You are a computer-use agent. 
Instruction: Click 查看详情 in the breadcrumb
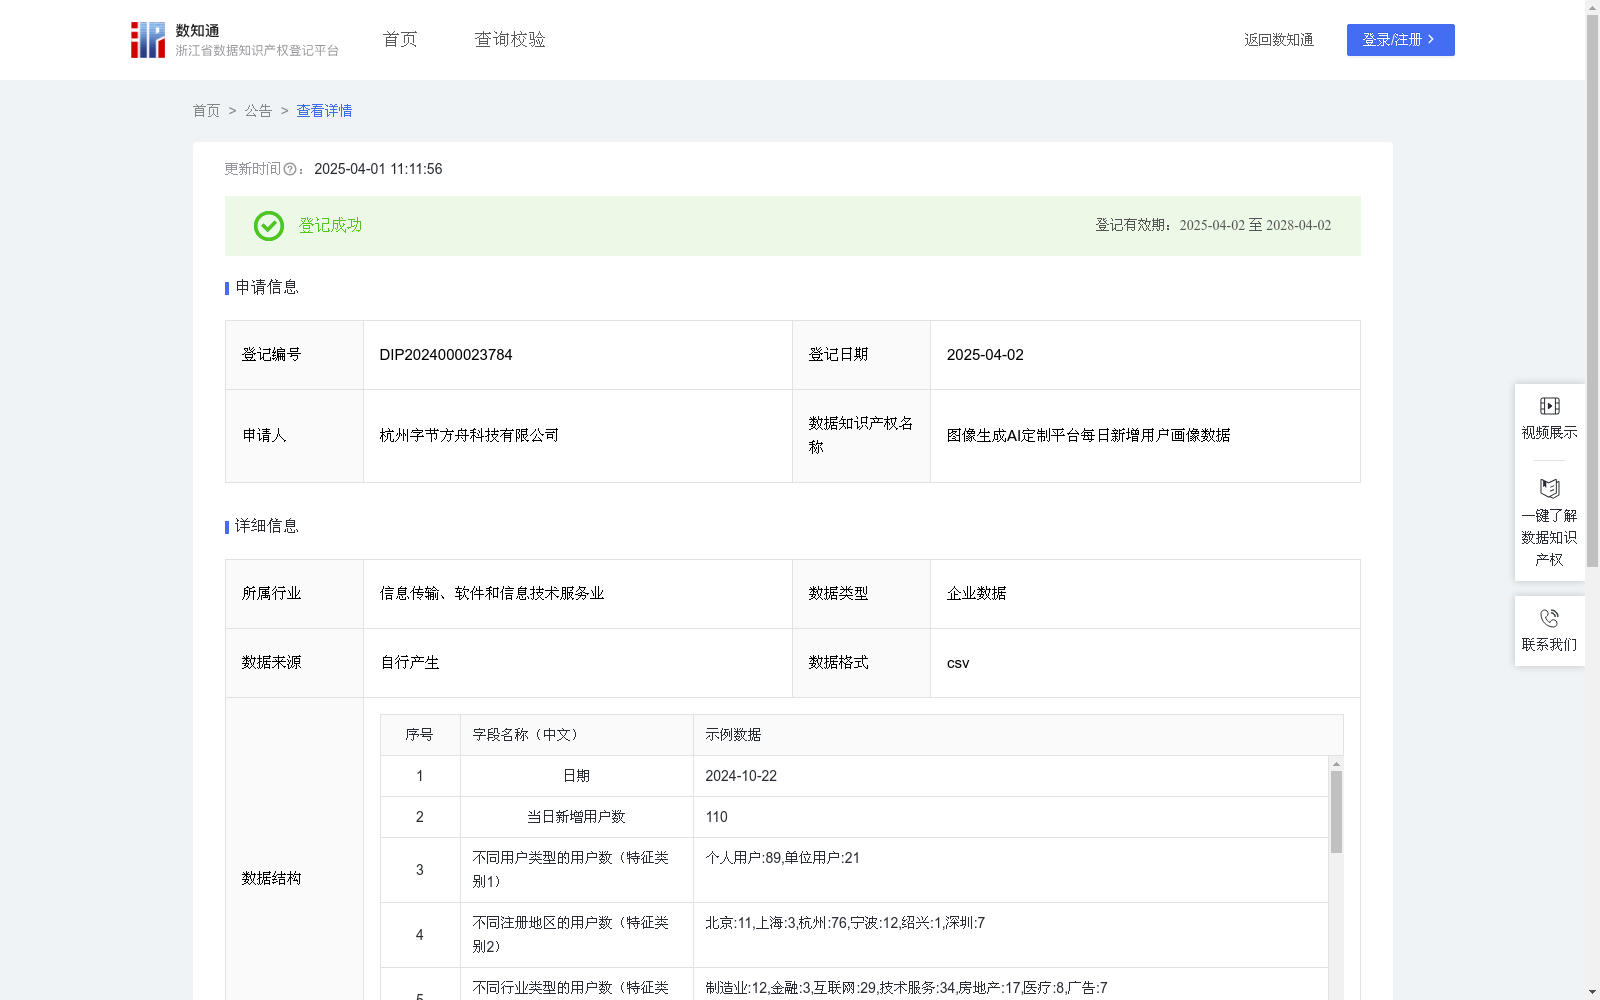point(325,111)
